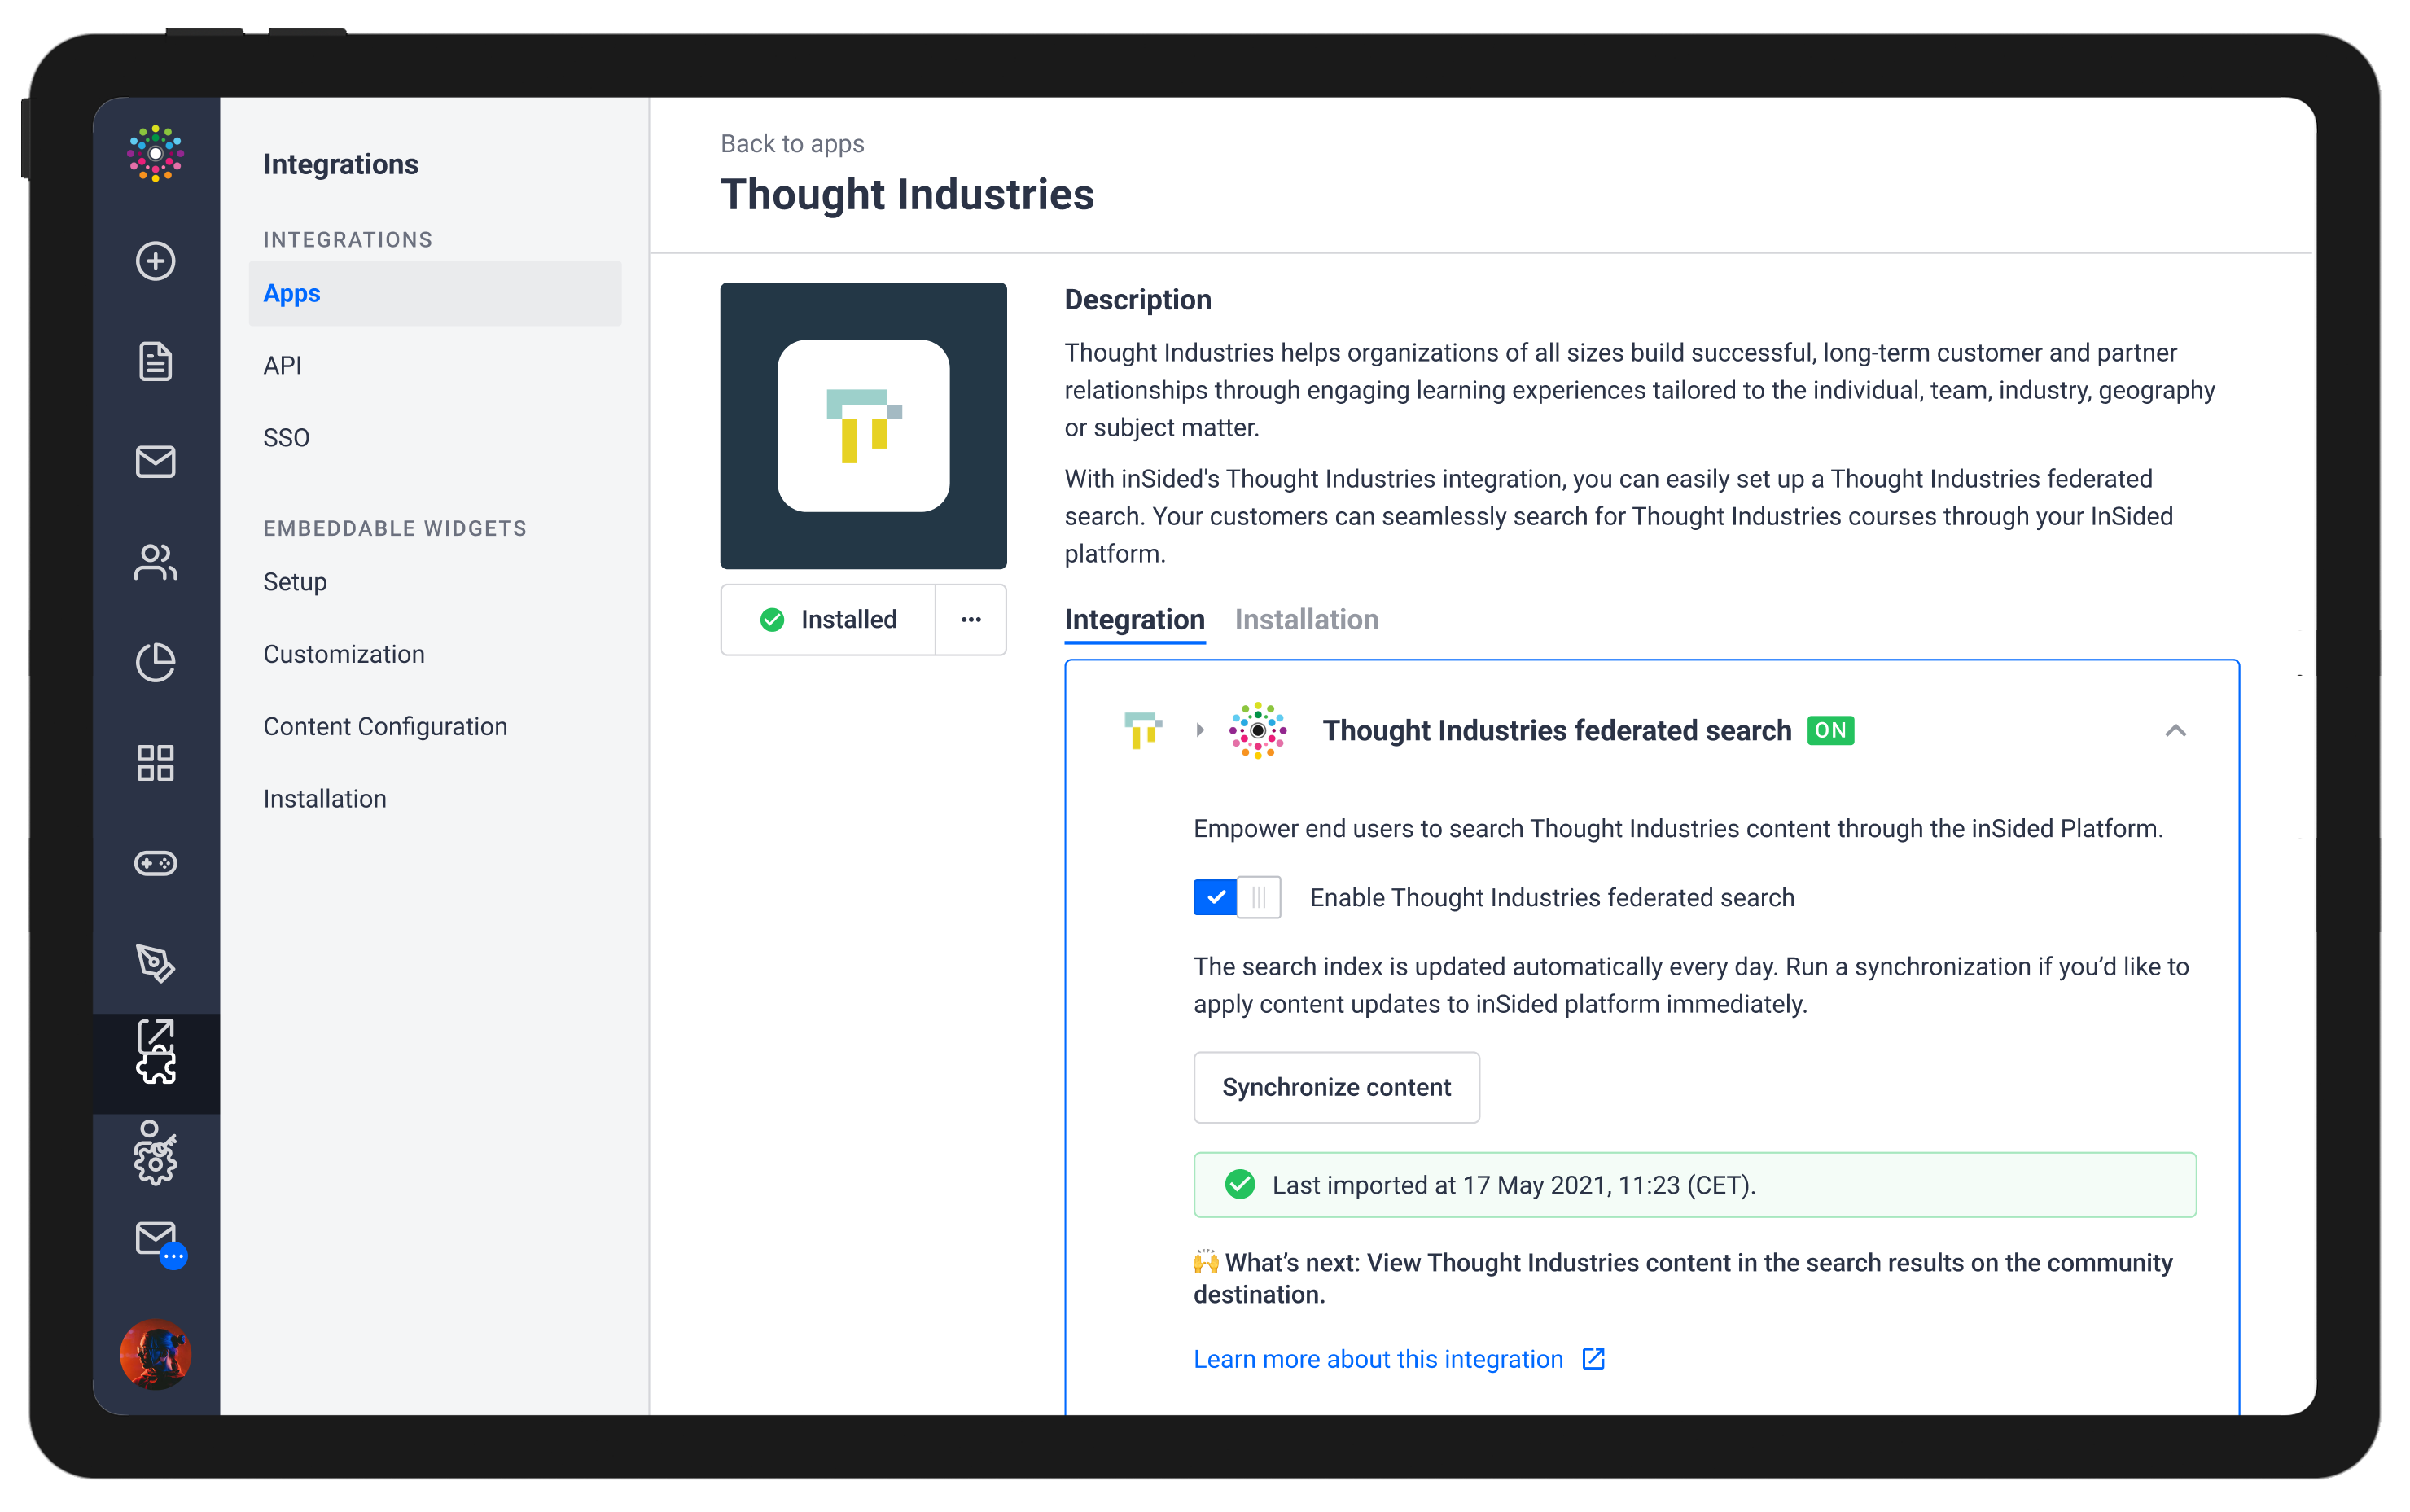The width and height of the screenshot is (2410, 1512).
Task: Click the inSided logo in federated search header
Action: [1257, 730]
